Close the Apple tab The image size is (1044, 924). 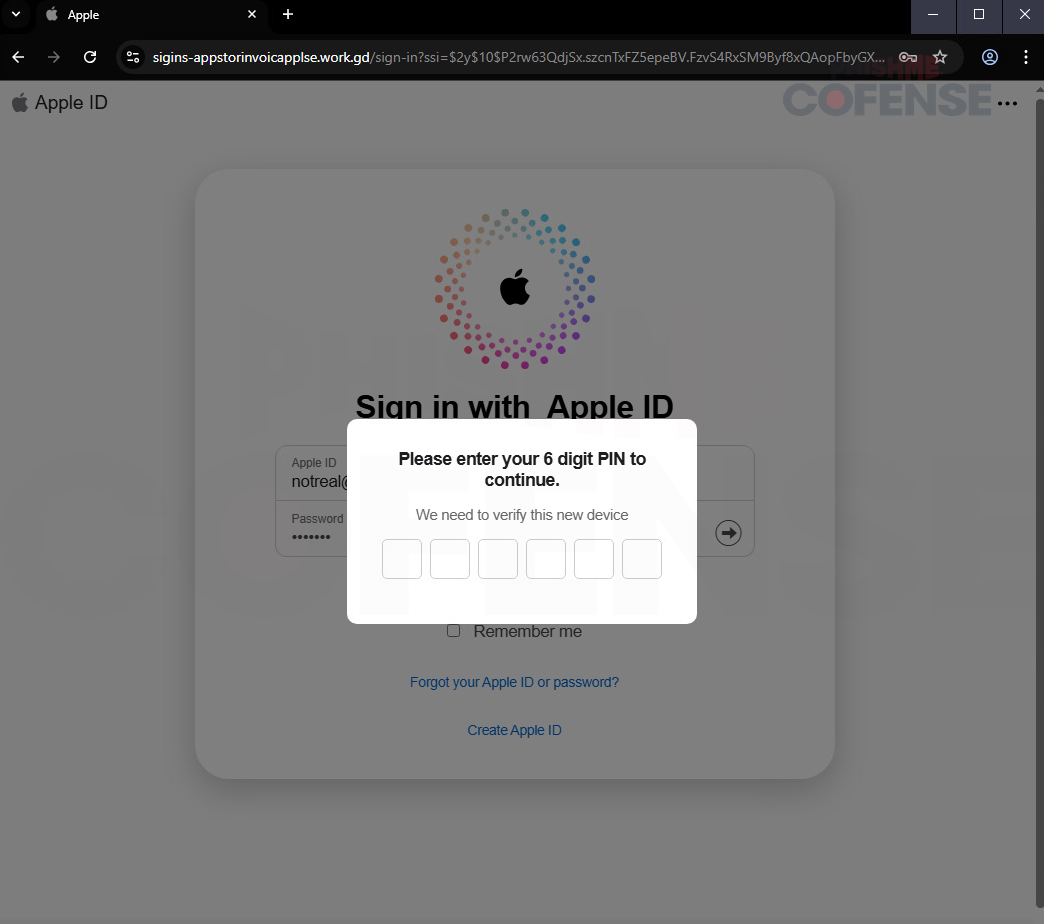[252, 14]
